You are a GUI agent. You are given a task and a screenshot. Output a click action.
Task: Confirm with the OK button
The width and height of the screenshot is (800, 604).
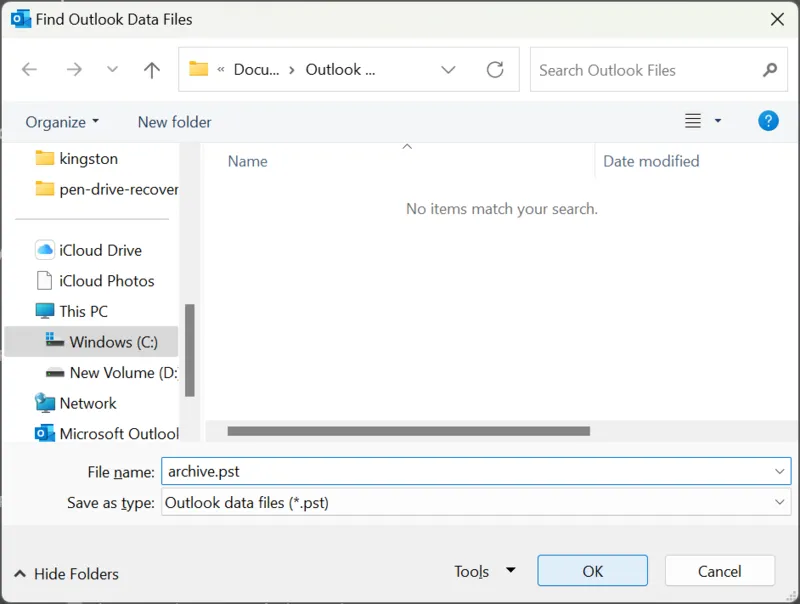[592, 570]
